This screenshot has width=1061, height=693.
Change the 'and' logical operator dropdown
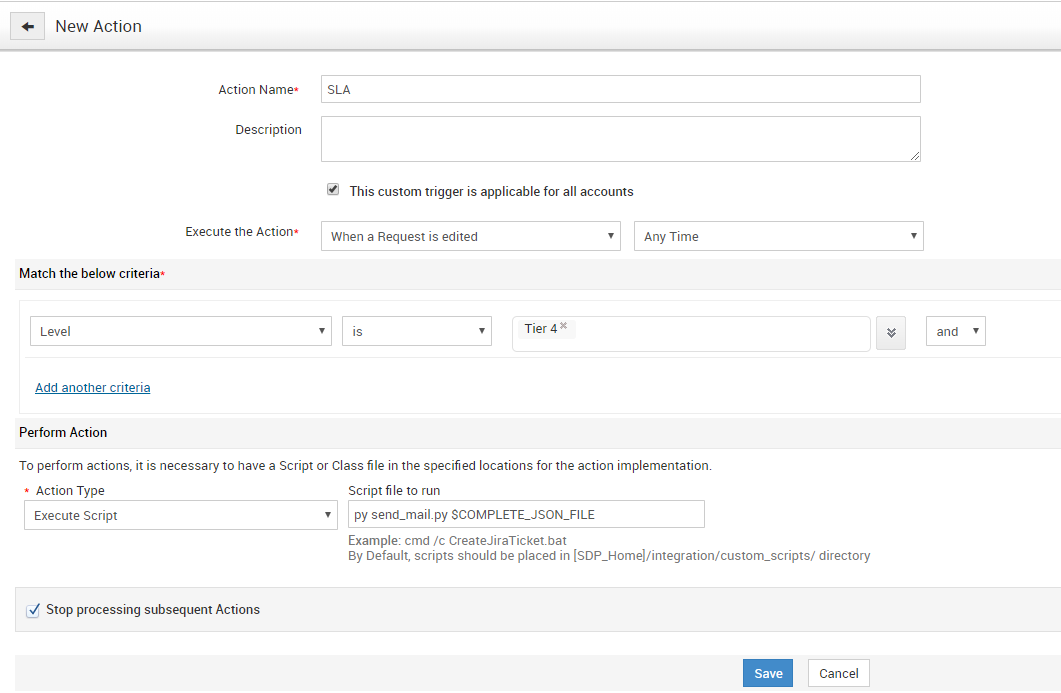(x=955, y=331)
